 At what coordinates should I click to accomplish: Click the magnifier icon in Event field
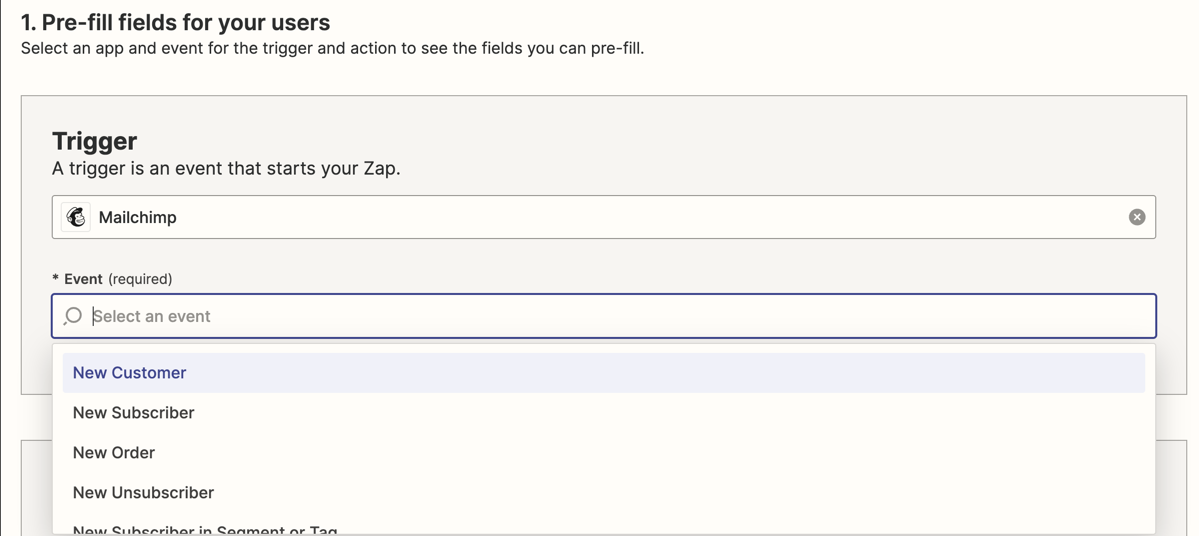(73, 316)
